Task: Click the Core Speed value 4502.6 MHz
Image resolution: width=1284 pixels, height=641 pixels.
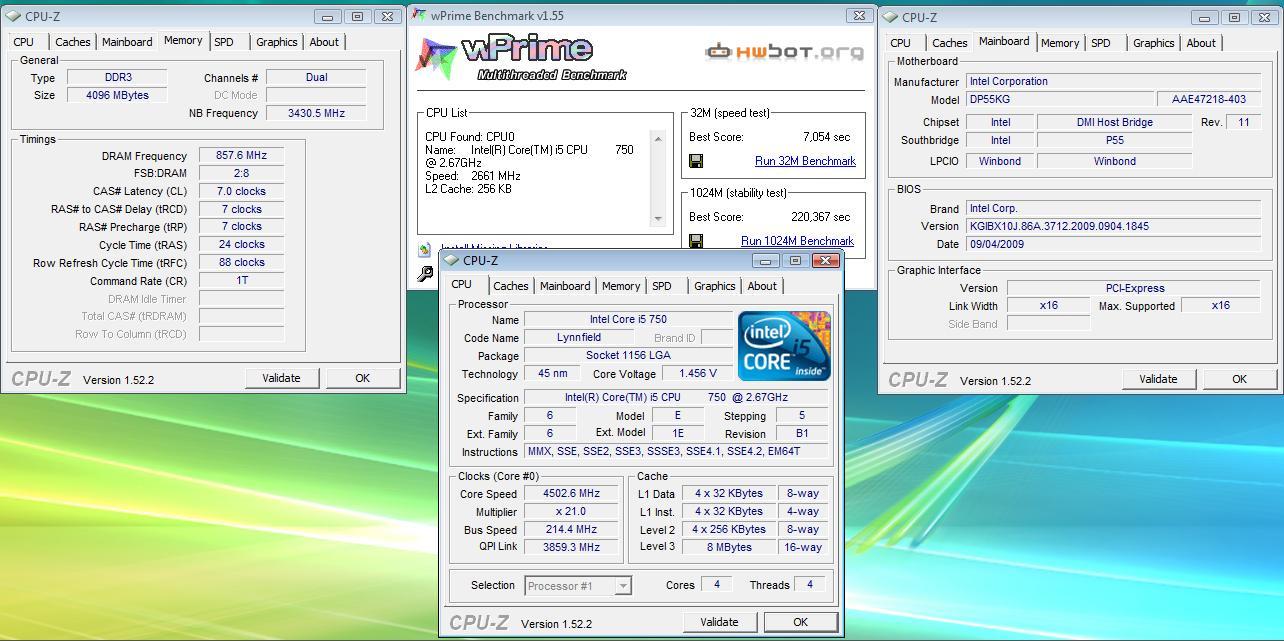Action: coord(572,494)
